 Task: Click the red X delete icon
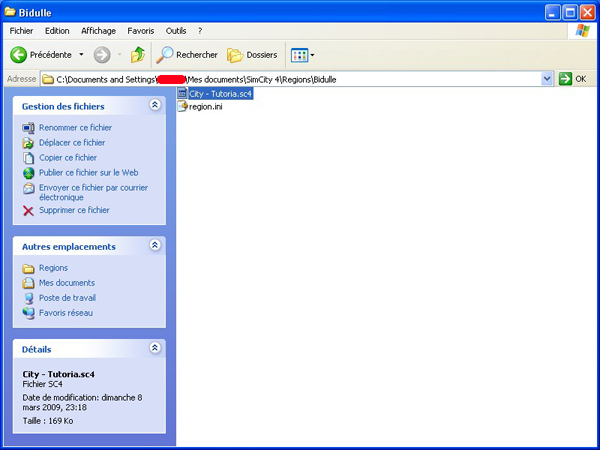pyautogui.click(x=28, y=210)
